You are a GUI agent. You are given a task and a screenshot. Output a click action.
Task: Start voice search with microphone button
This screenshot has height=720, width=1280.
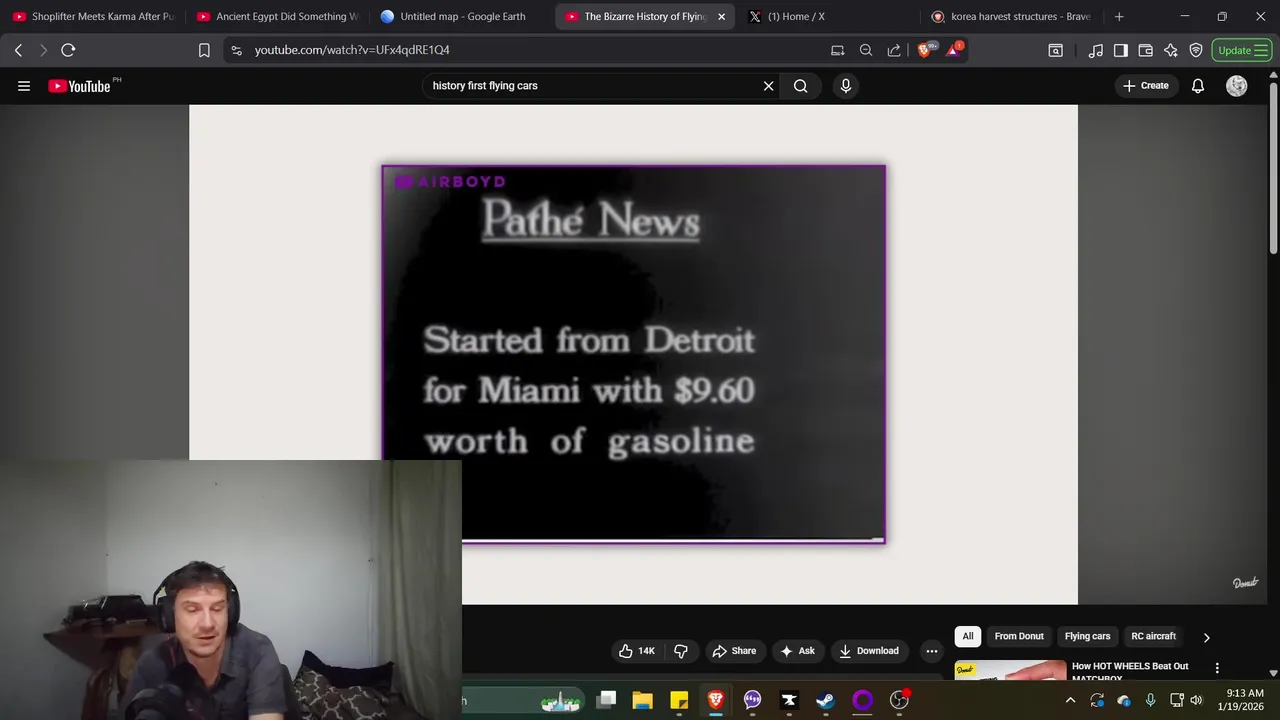tap(846, 86)
